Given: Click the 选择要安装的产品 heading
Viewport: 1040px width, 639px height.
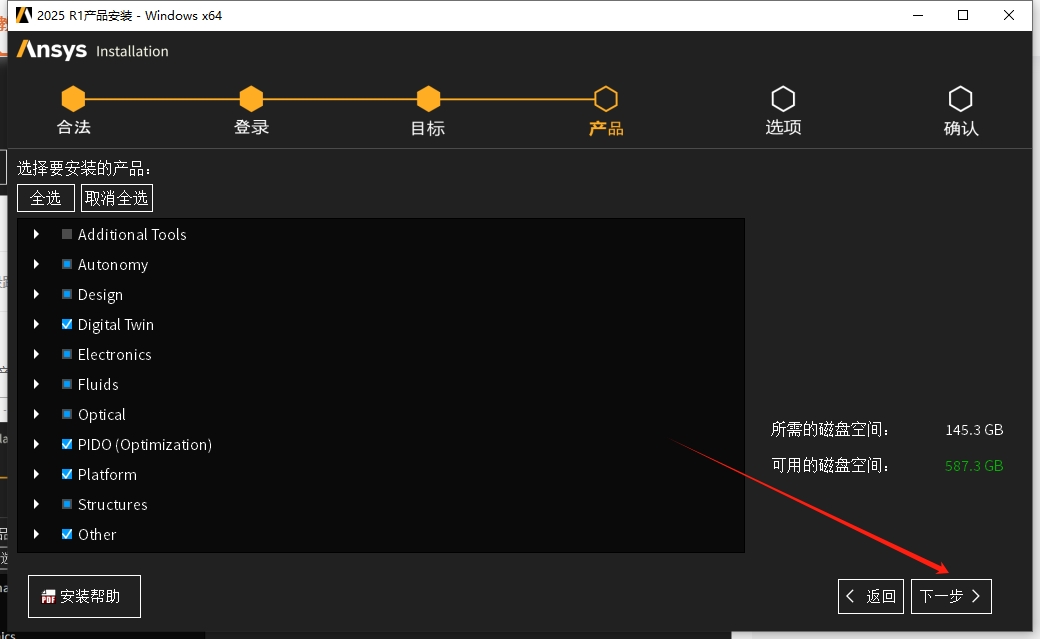Looking at the screenshot, I should point(84,169).
